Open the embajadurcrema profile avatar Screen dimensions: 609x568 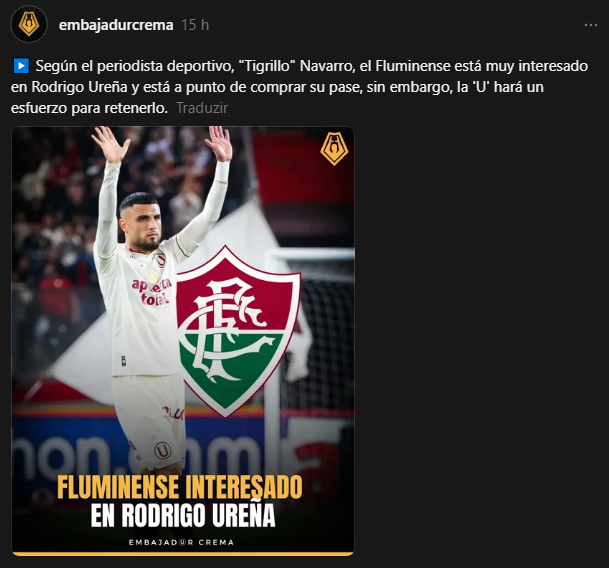(29, 24)
